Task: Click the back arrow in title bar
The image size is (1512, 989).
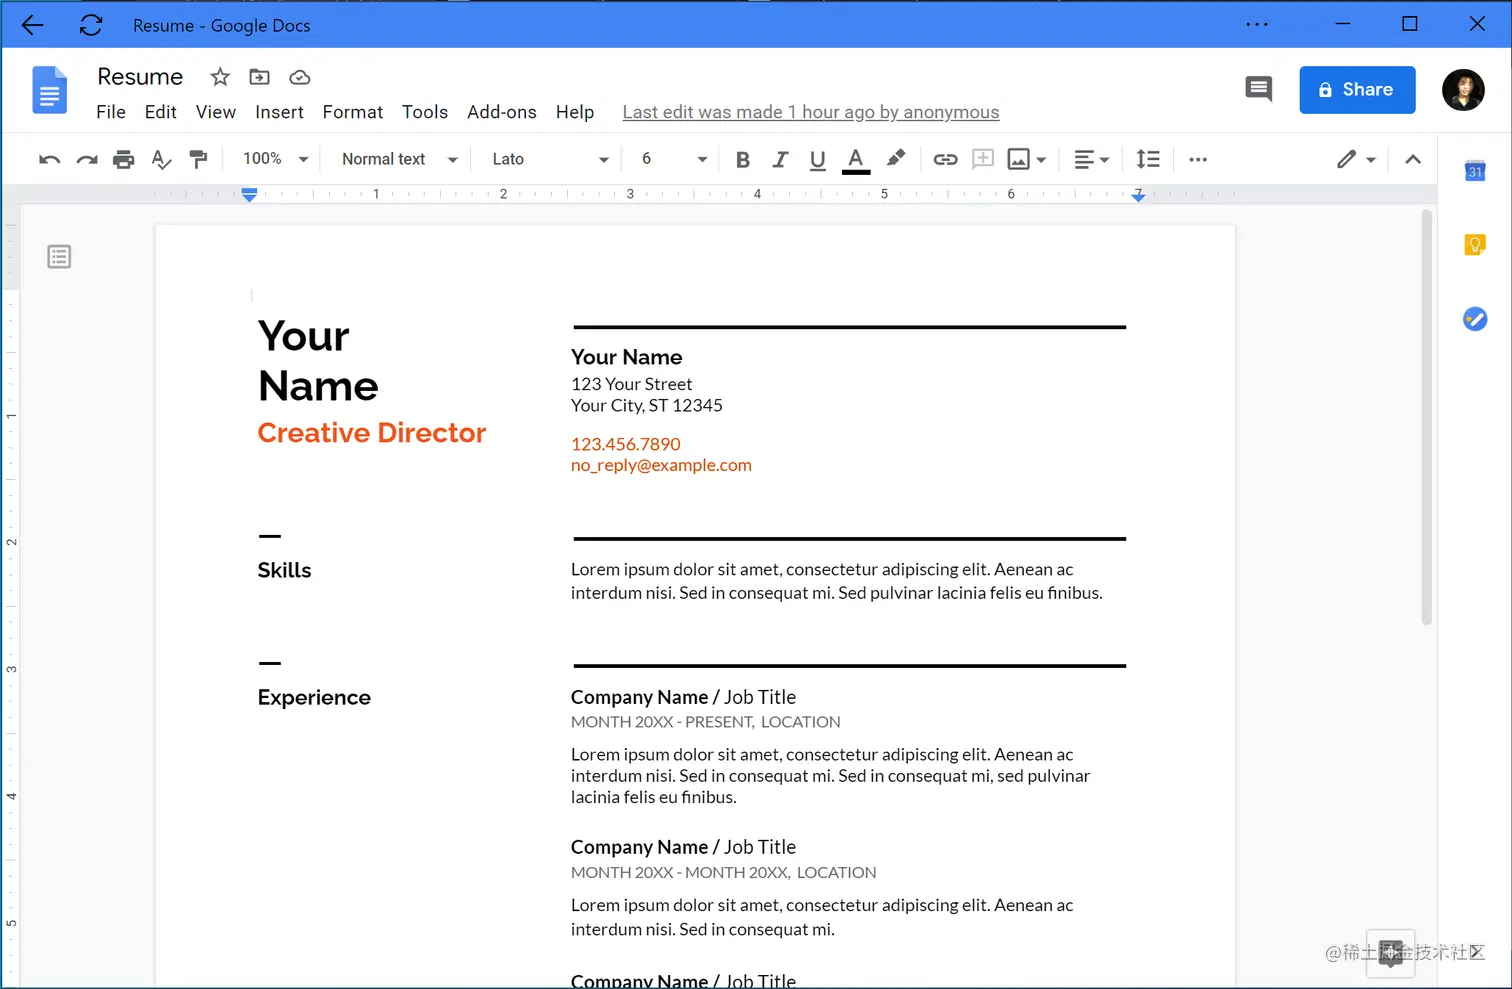Action: [32, 25]
